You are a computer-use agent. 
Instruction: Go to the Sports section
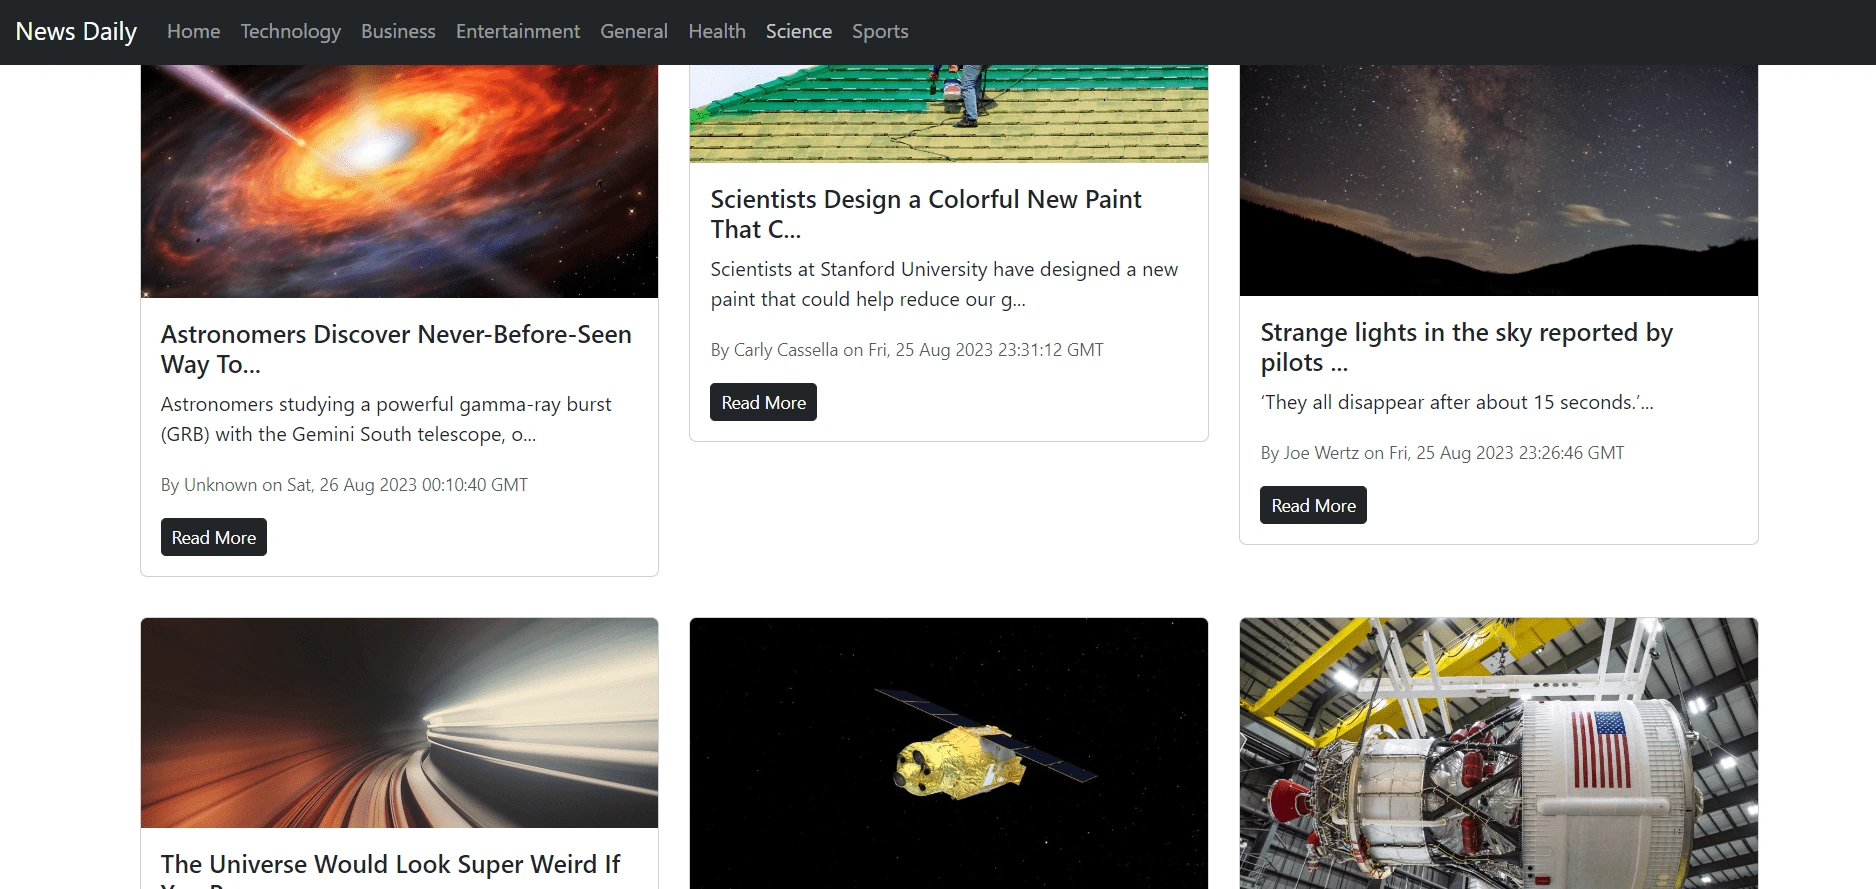tap(880, 31)
